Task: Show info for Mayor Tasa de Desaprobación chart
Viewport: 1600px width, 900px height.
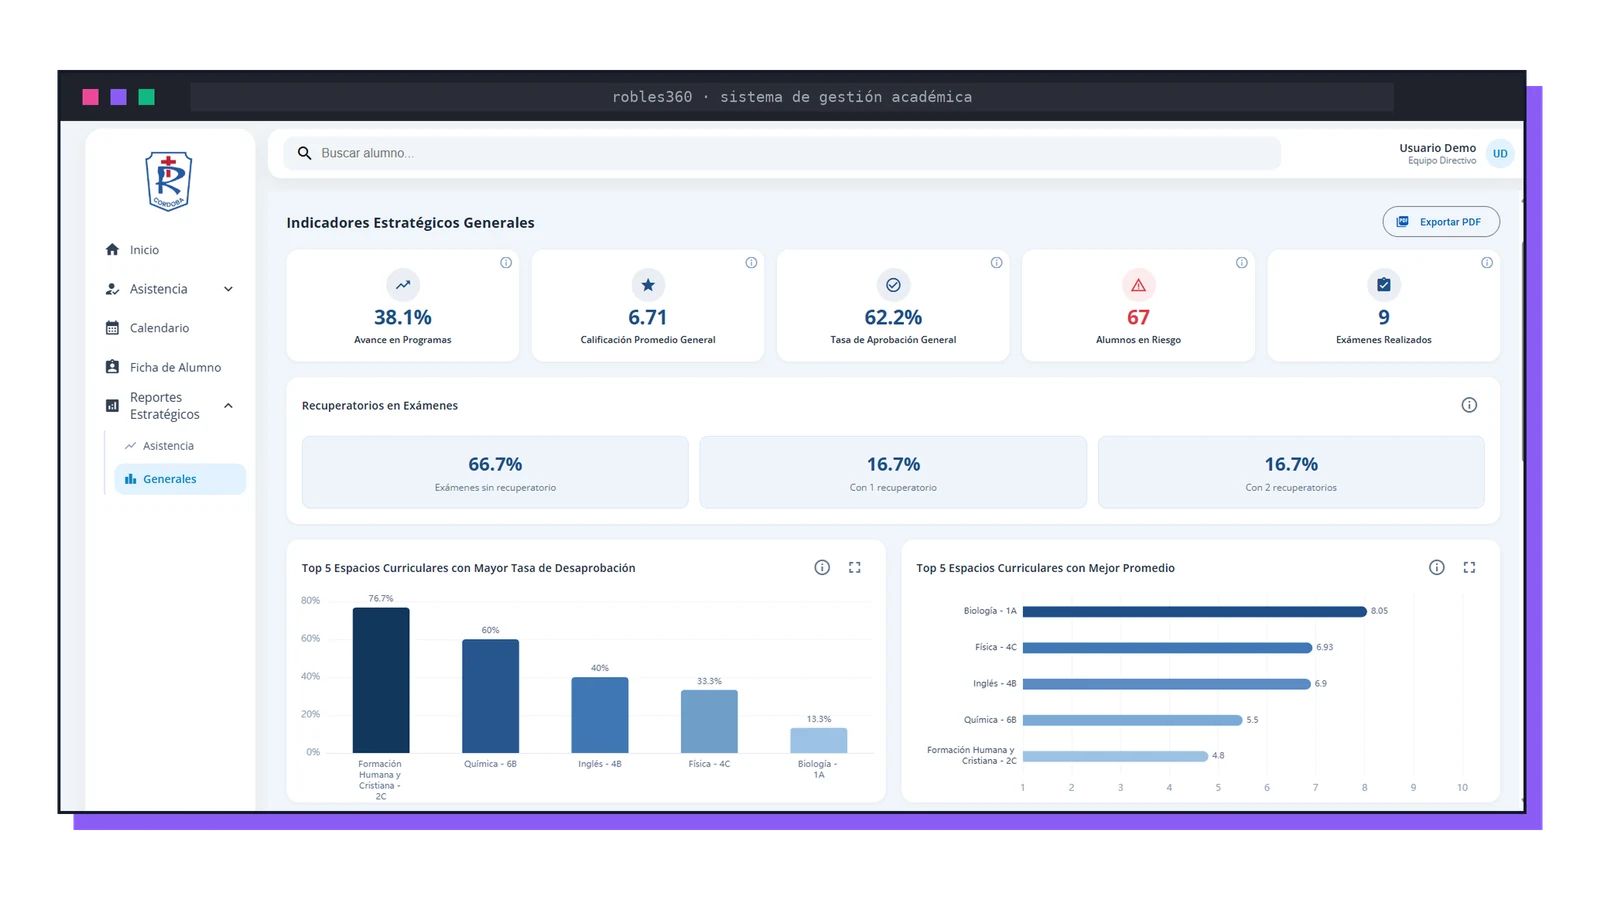Action: tap(822, 567)
